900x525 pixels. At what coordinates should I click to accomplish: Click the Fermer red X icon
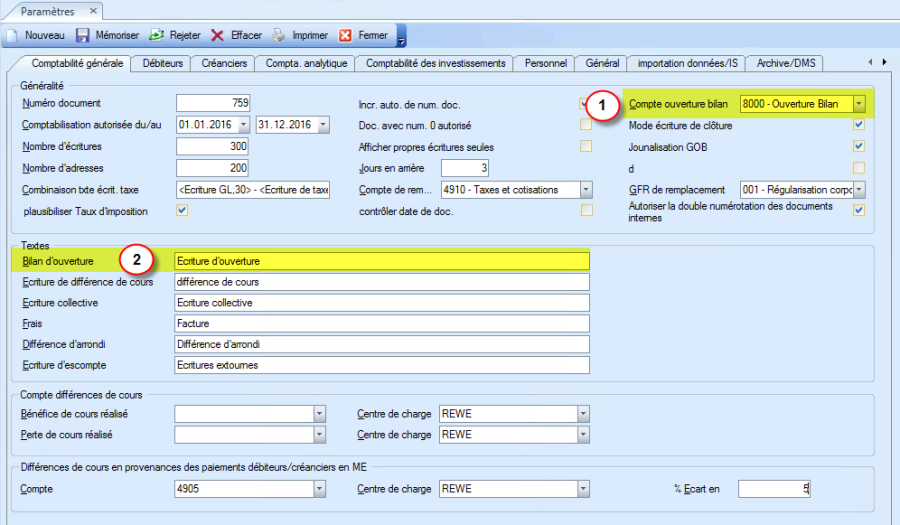pyautogui.click(x=346, y=35)
